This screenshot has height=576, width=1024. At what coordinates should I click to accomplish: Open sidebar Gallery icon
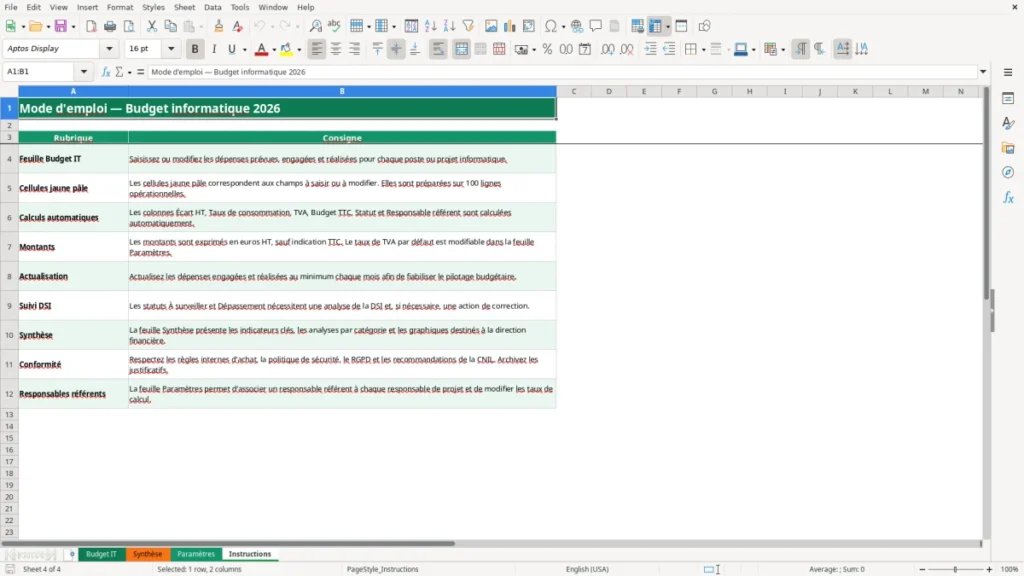pos(1008,148)
